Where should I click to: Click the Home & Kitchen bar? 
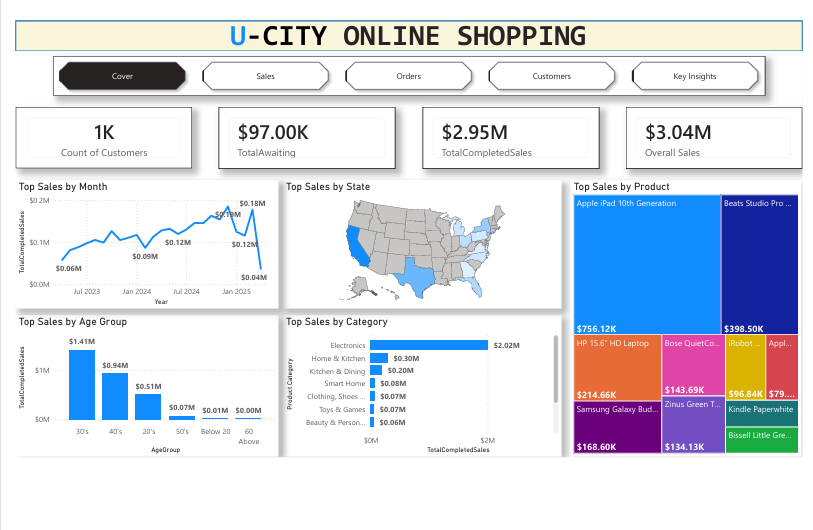click(x=379, y=358)
